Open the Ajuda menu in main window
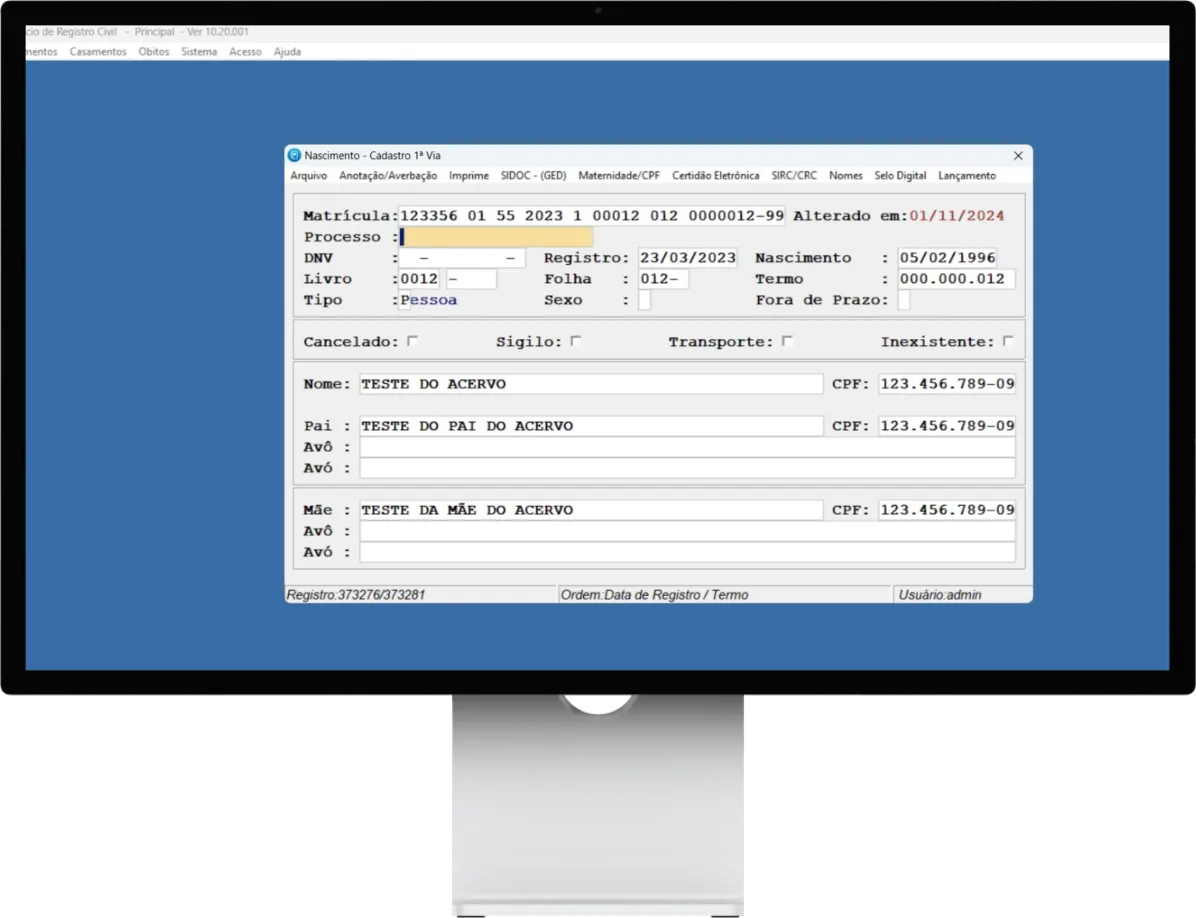 (x=287, y=51)
